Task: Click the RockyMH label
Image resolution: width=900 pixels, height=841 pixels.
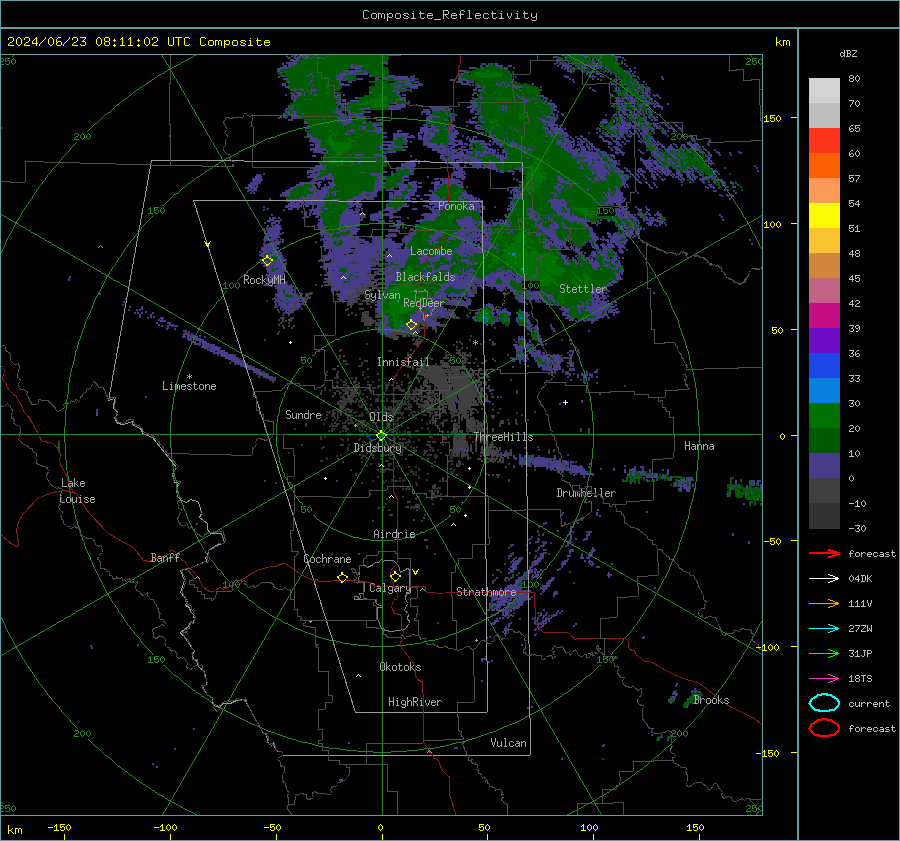Action: pos(264,280)
